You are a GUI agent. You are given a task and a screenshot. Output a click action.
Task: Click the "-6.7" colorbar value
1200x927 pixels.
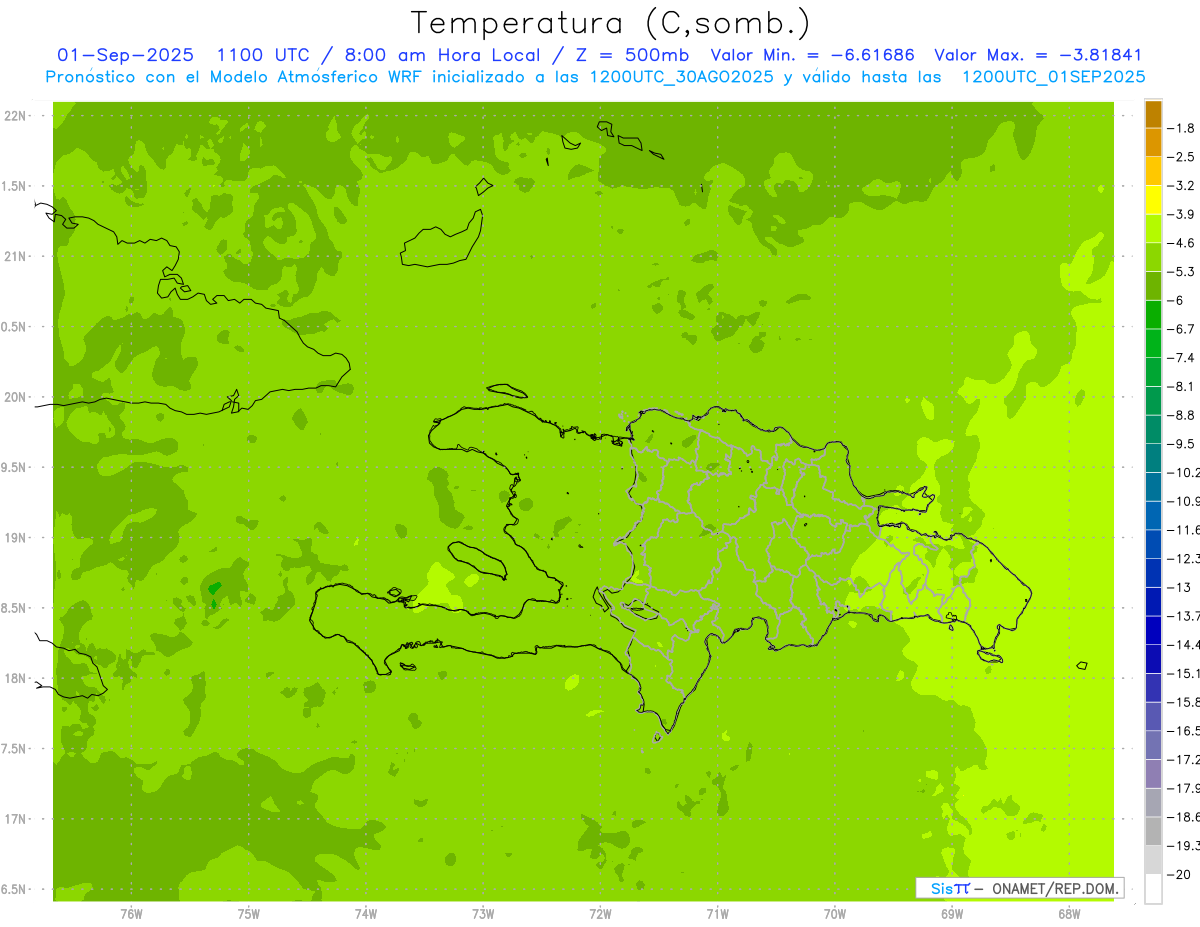pyautogui.click(x=1181, y=329)
